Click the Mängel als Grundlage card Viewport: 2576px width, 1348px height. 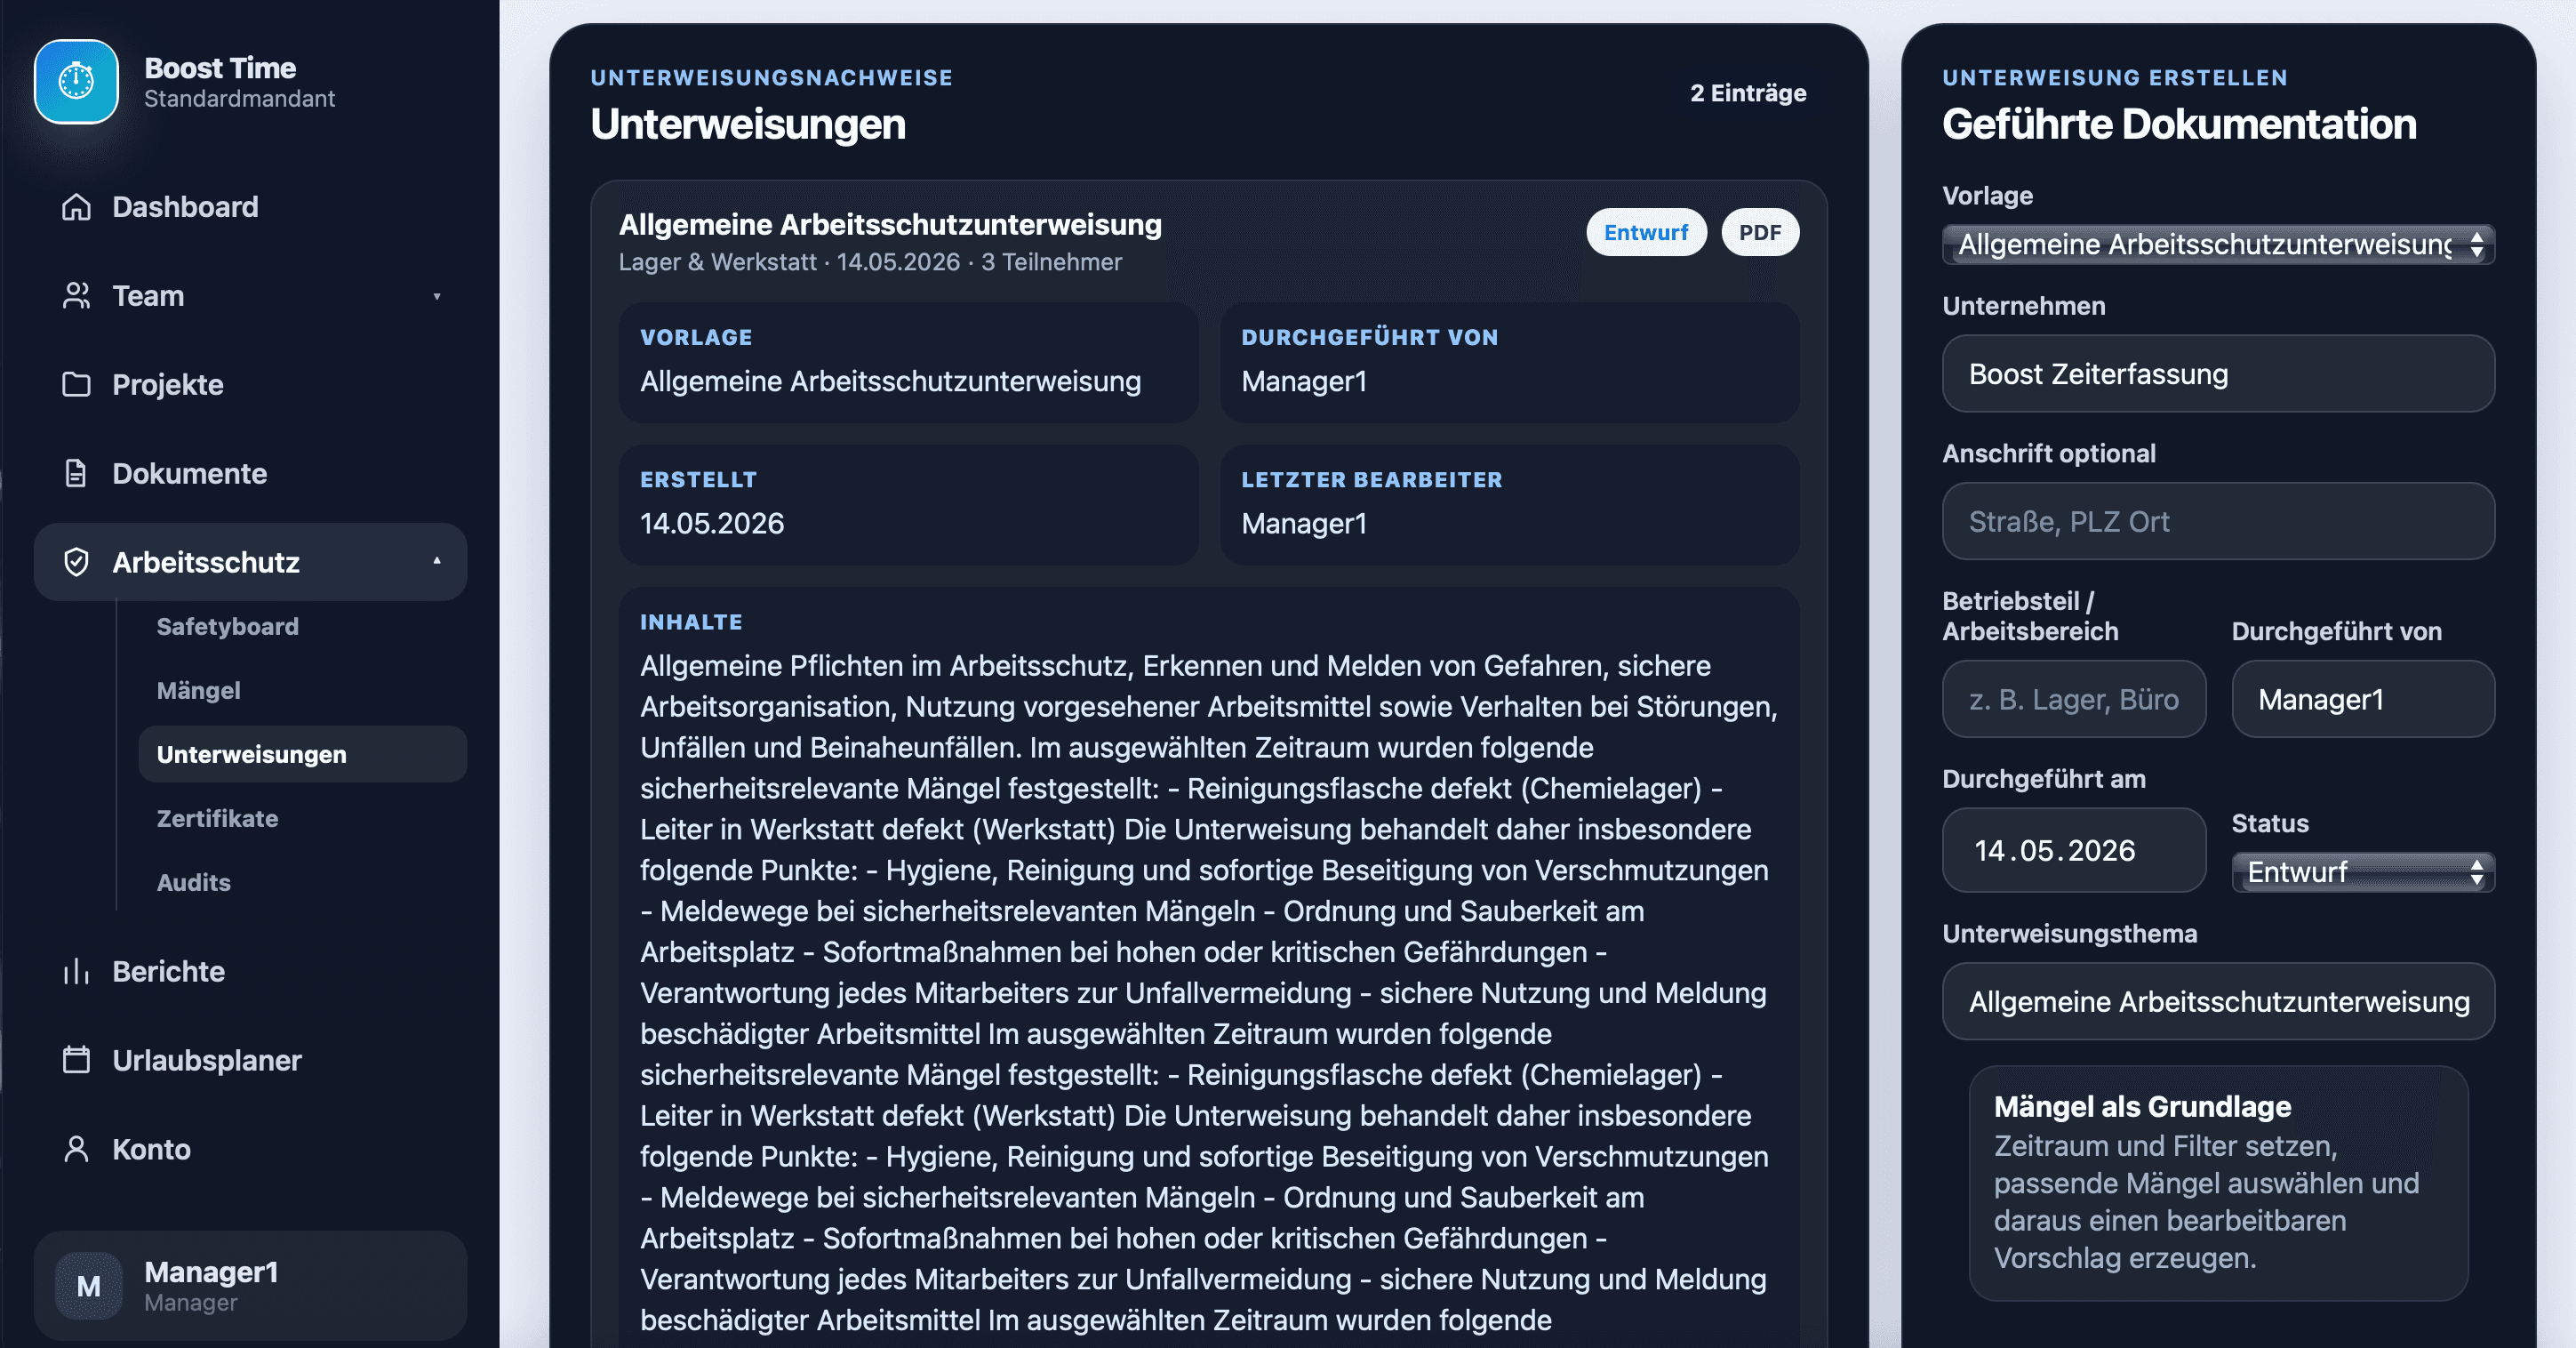point(2218,1183)
